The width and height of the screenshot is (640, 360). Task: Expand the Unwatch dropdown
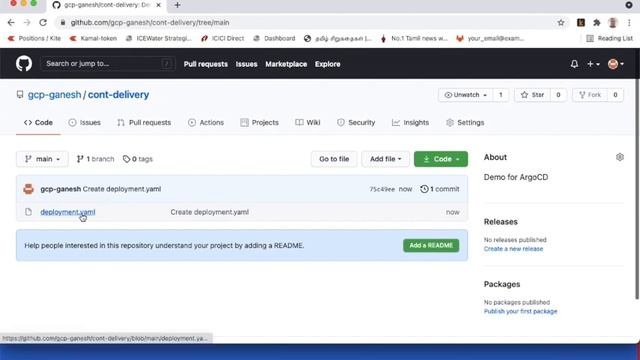465,95
